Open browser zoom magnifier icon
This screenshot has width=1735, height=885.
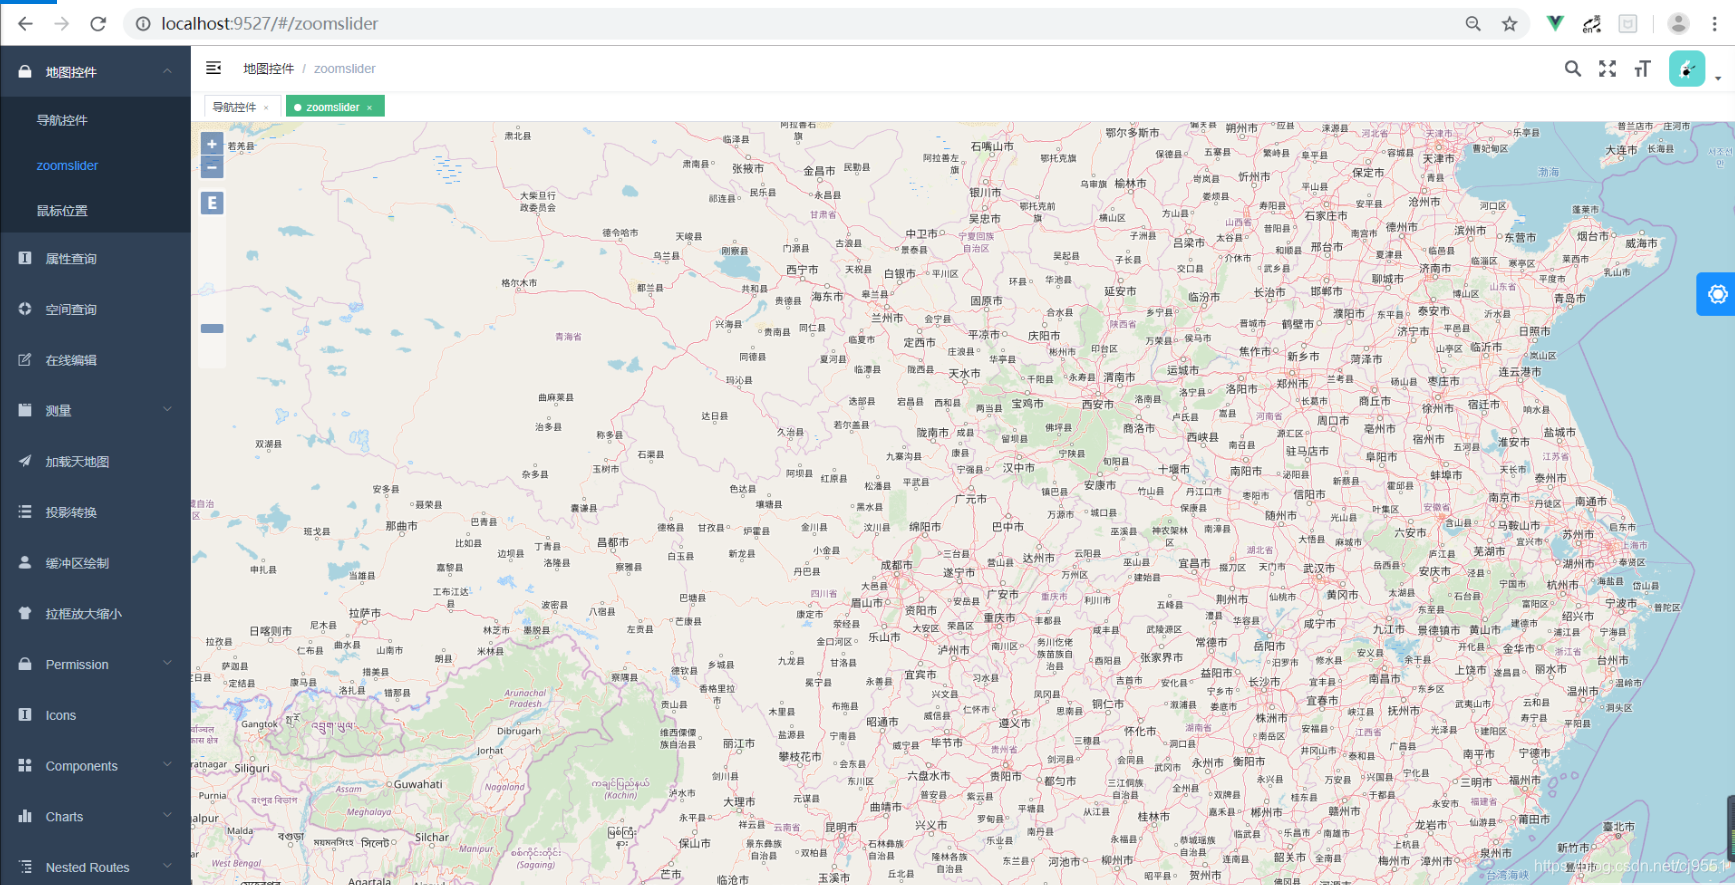1473,23
